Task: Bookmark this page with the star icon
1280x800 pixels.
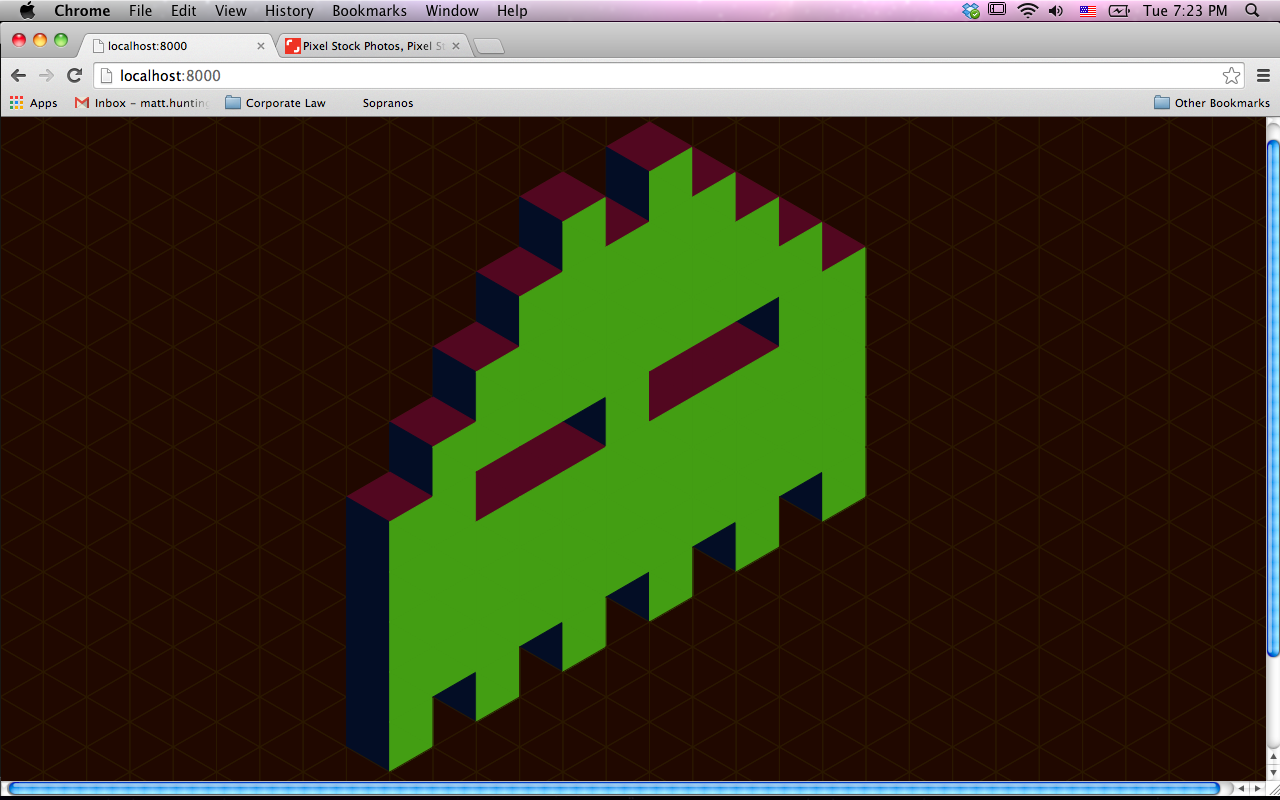Action: [x=1231, y=76]
